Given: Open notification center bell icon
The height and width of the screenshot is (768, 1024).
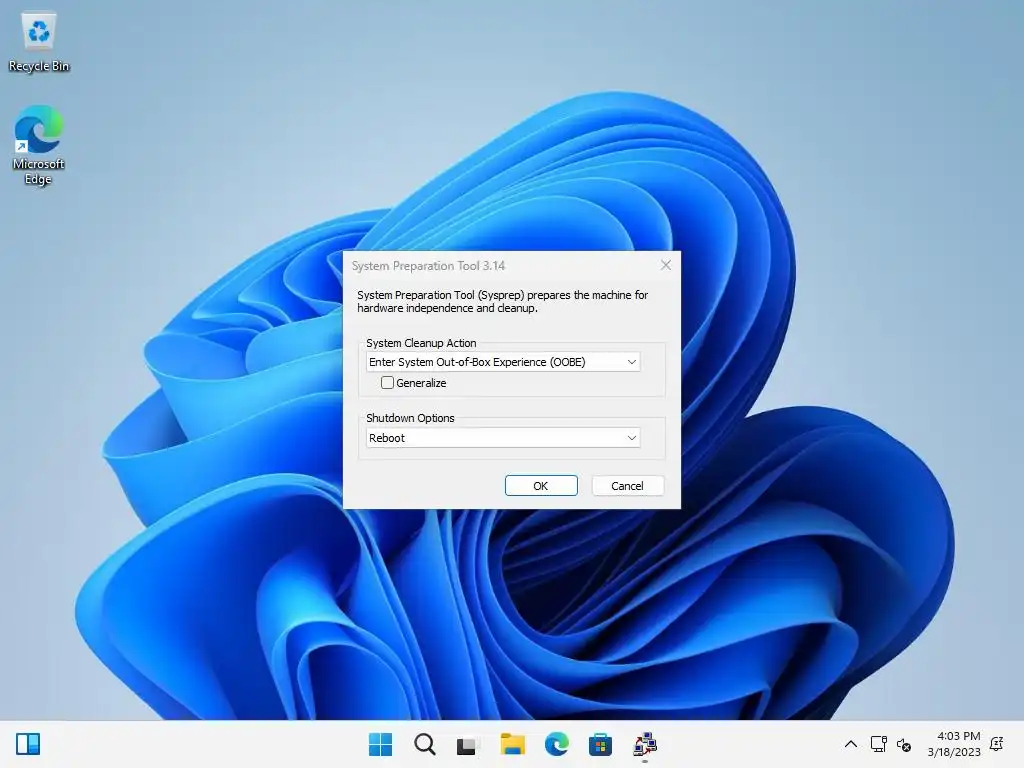Looking at the screenshot, I should pyautogui.click(x=997, y=744).
